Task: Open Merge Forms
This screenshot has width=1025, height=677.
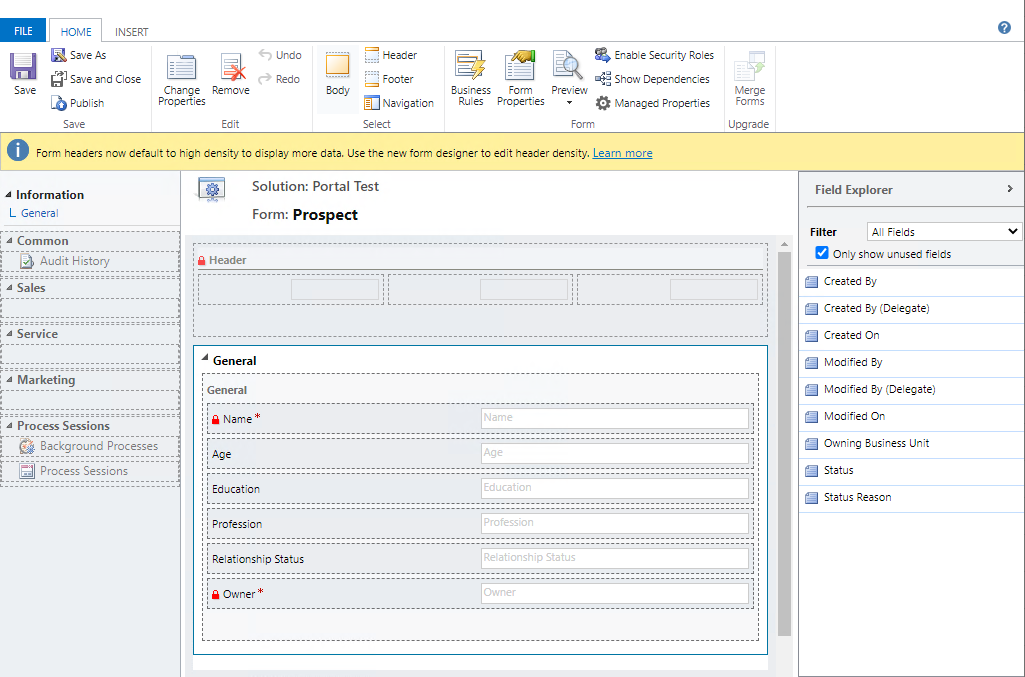Action: click(749, 78)
